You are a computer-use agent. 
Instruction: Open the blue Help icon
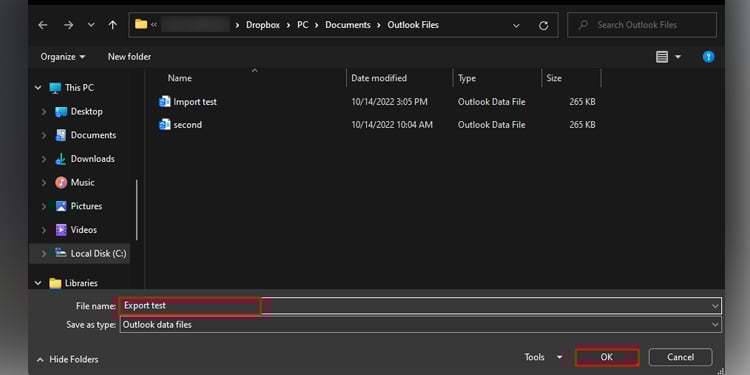(708, 57)
